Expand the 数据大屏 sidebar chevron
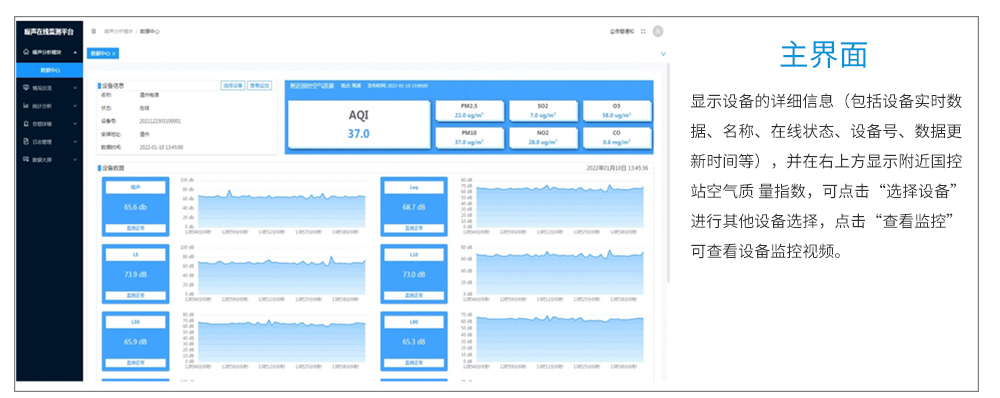This screenshot has width=1000, height=398. coord(75,159)
